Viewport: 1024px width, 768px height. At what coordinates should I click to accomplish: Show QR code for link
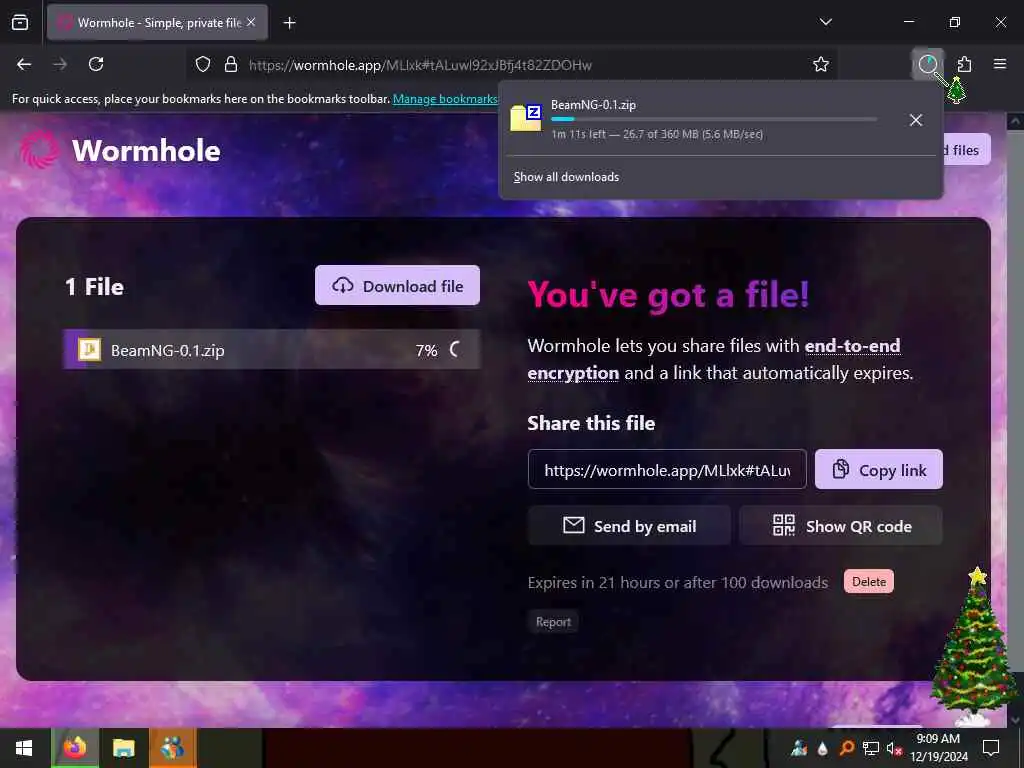coord(841,526)
